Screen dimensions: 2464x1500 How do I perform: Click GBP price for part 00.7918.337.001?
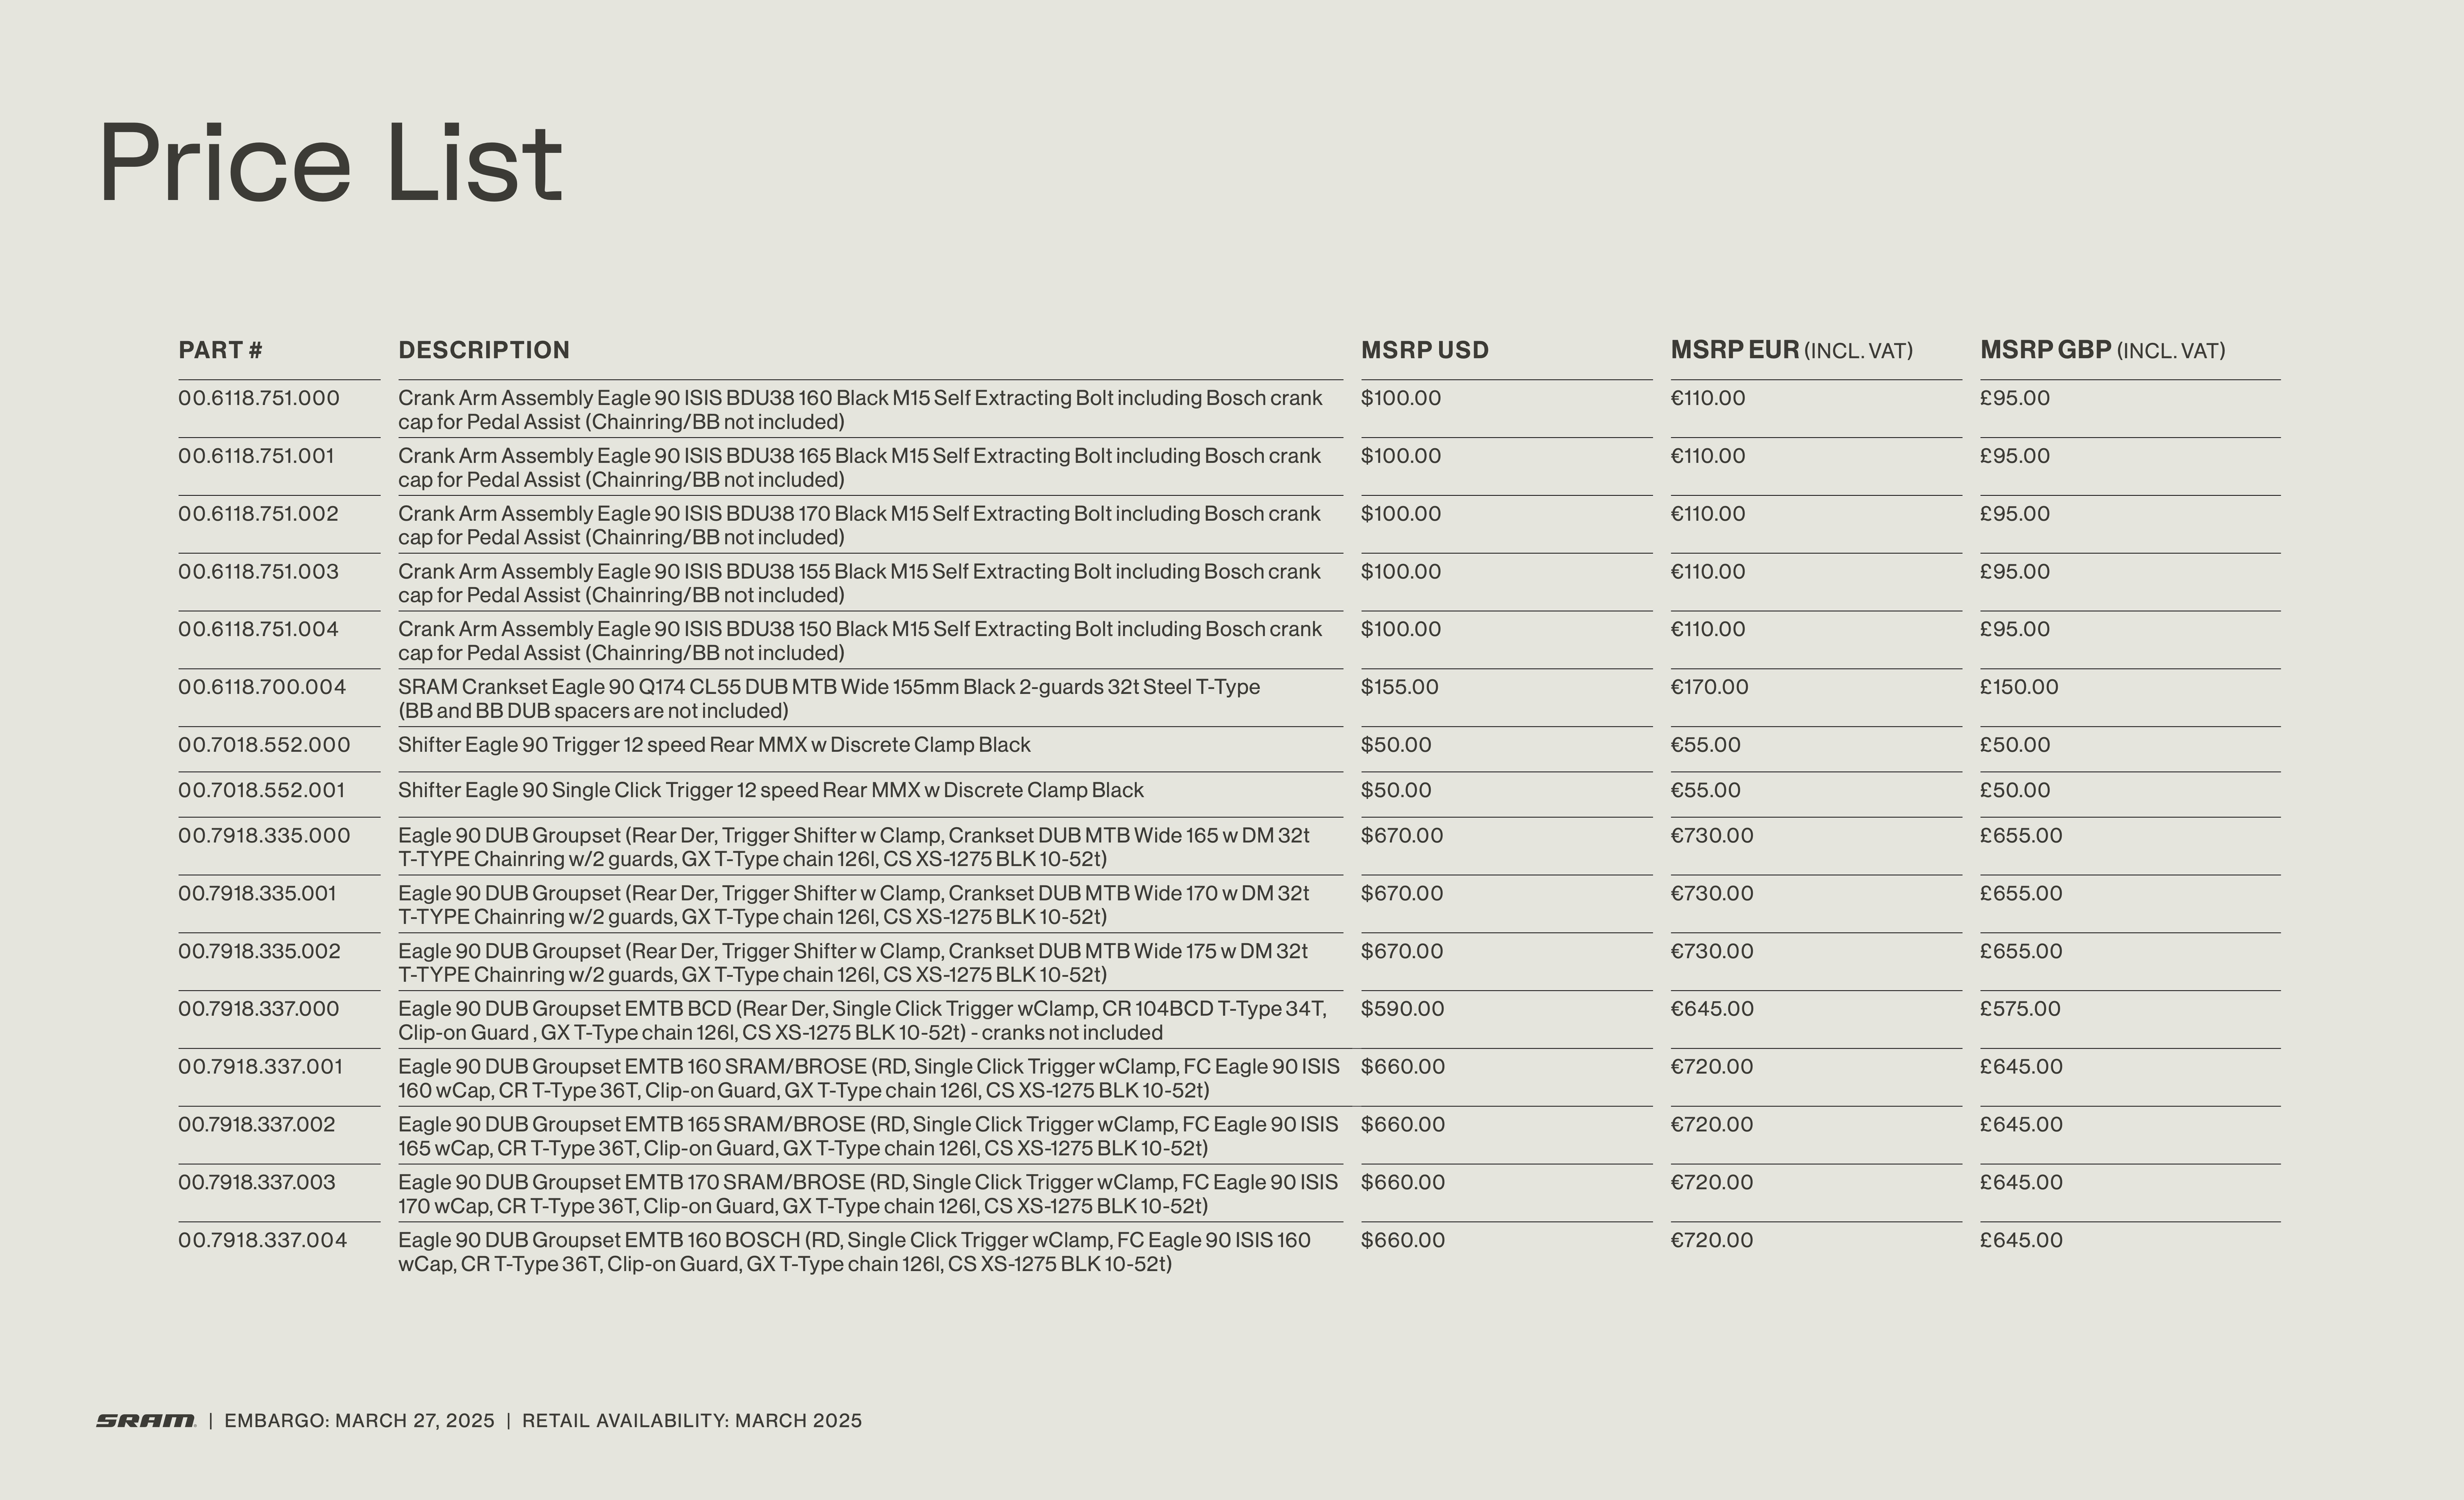click(2021, 1067)
